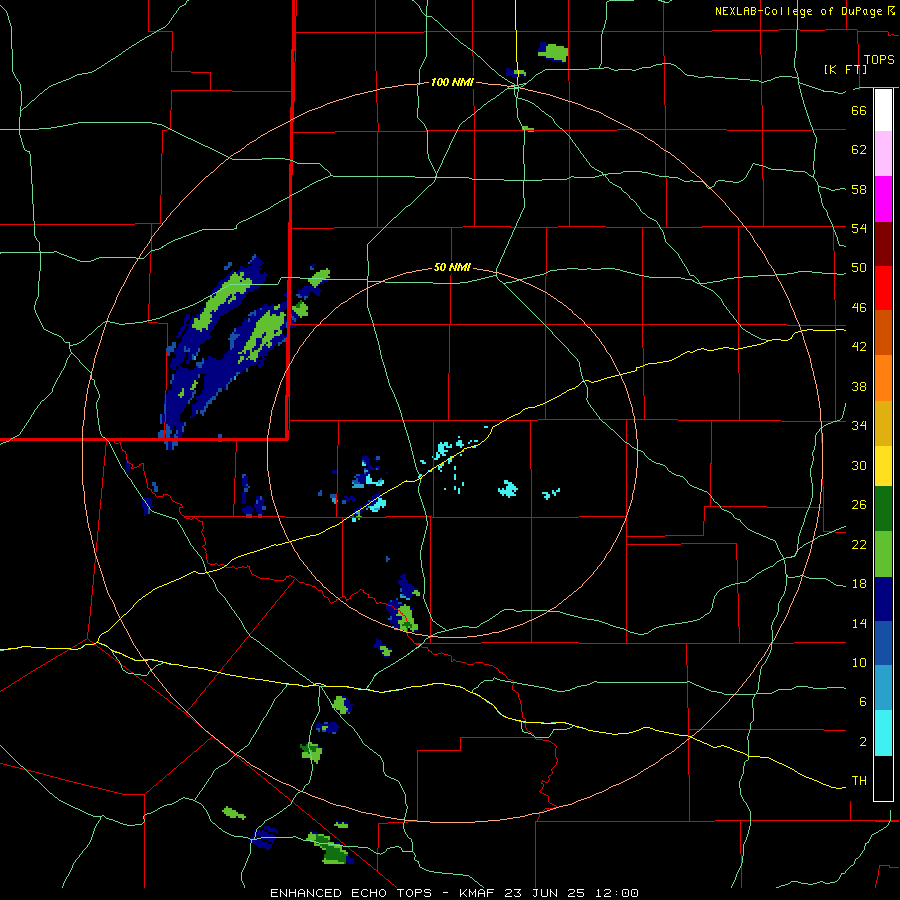Click the dark red legend swatch
Image resolution: width=900 pixels, height=900 pixels.
point(883,244)
